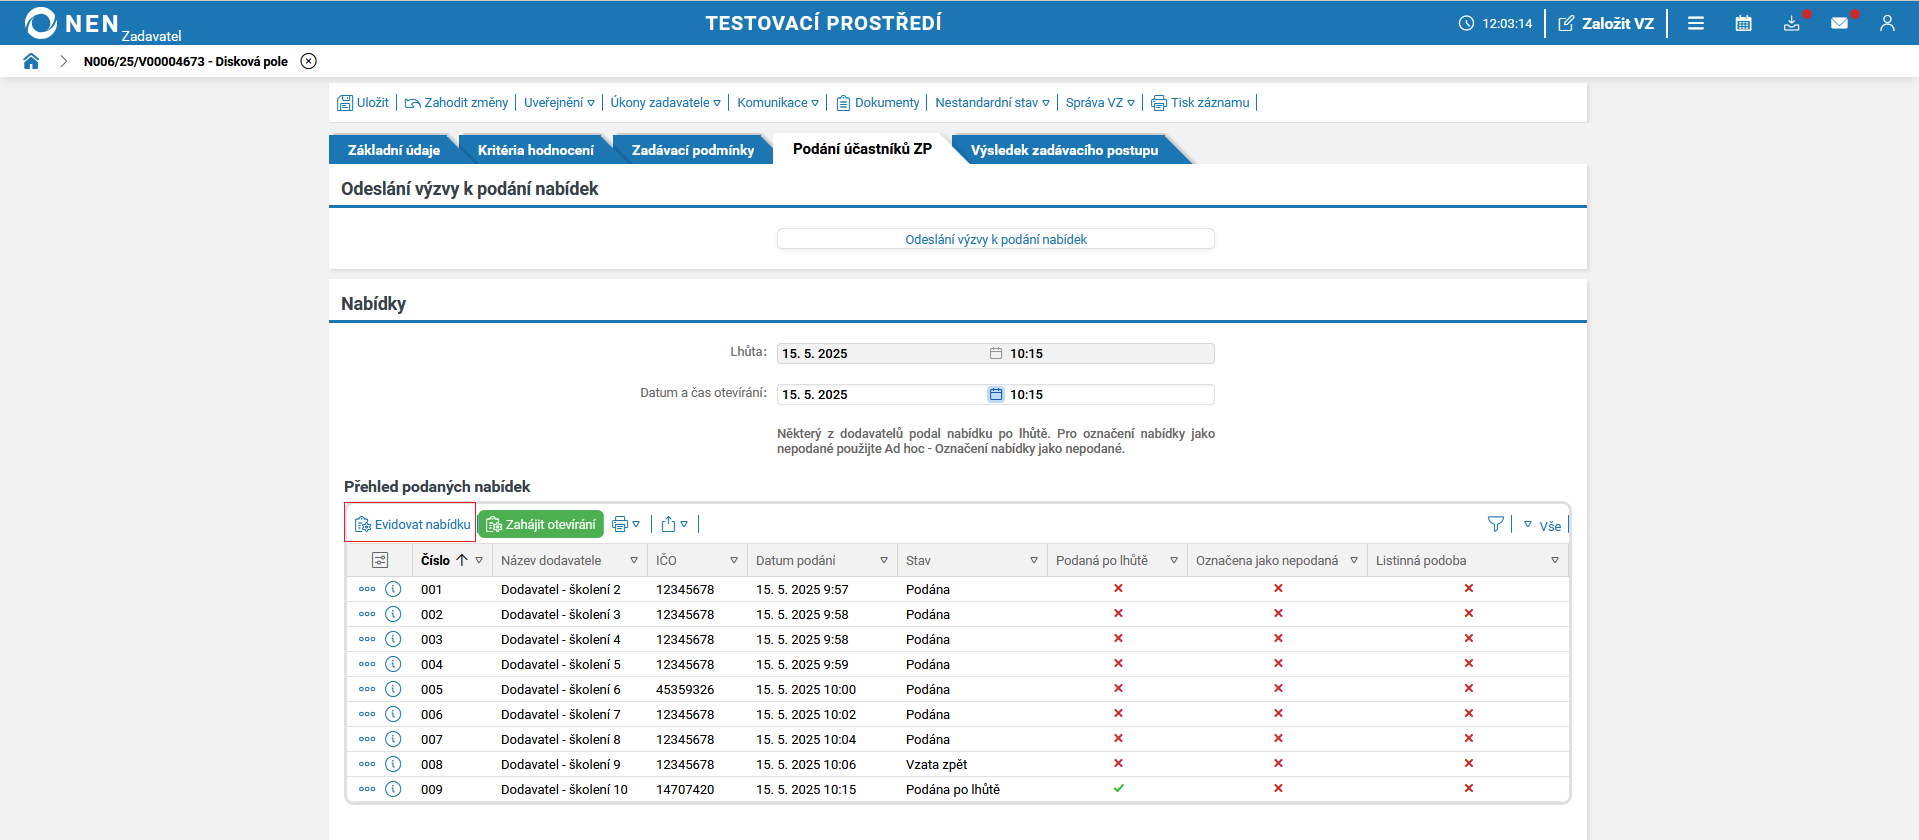Open downloads icon in header

coord(1791,23)
